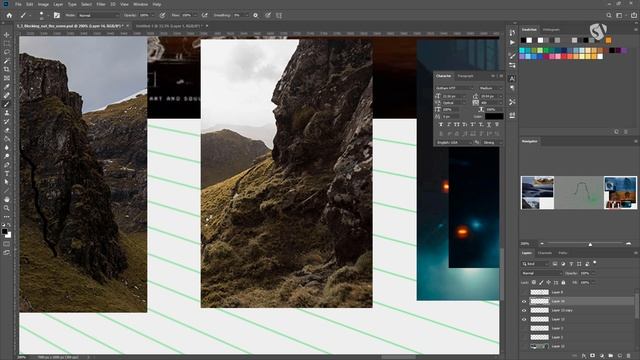Create a new layer
640x360 pixels.
point(620,356)
